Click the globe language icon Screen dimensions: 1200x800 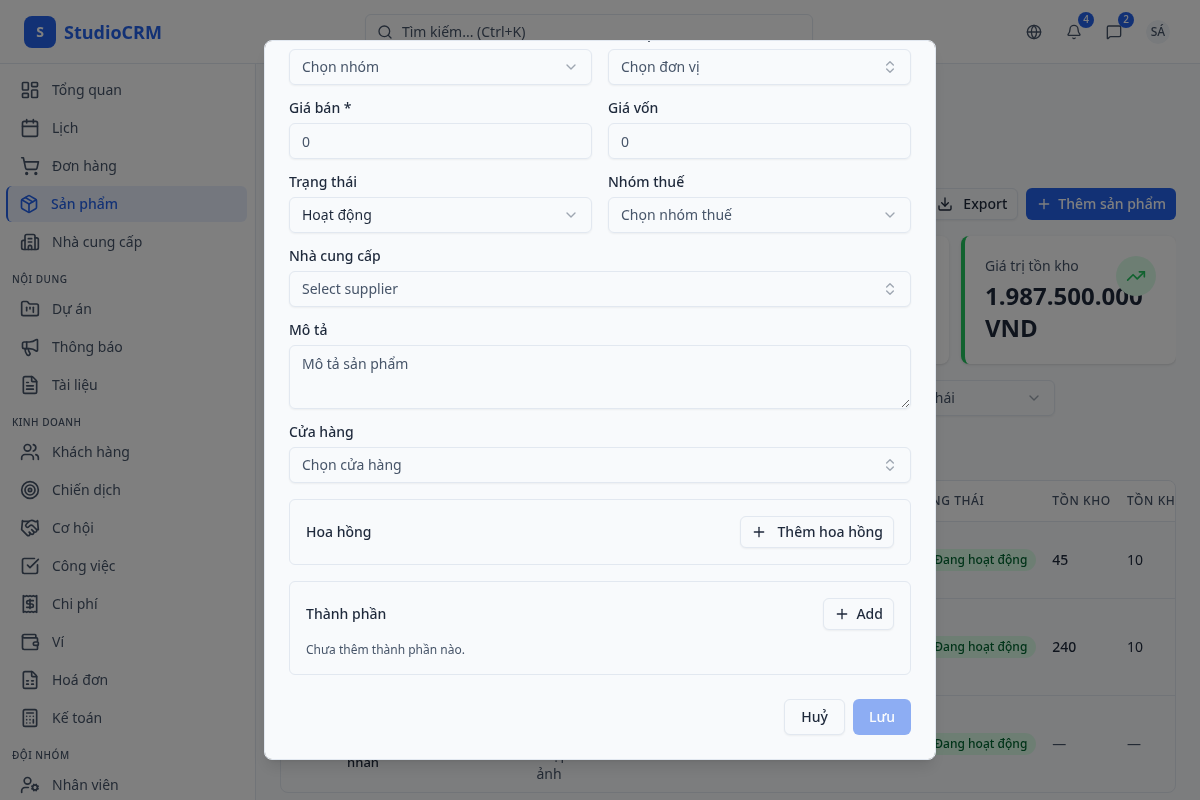[x=1034, y=32]
